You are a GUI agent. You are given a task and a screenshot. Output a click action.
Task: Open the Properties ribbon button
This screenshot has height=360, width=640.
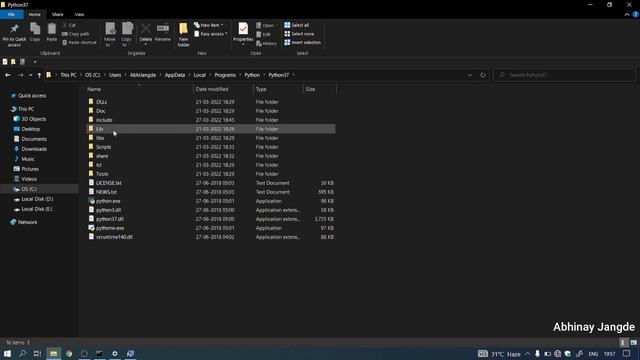[x=243, y=33]
